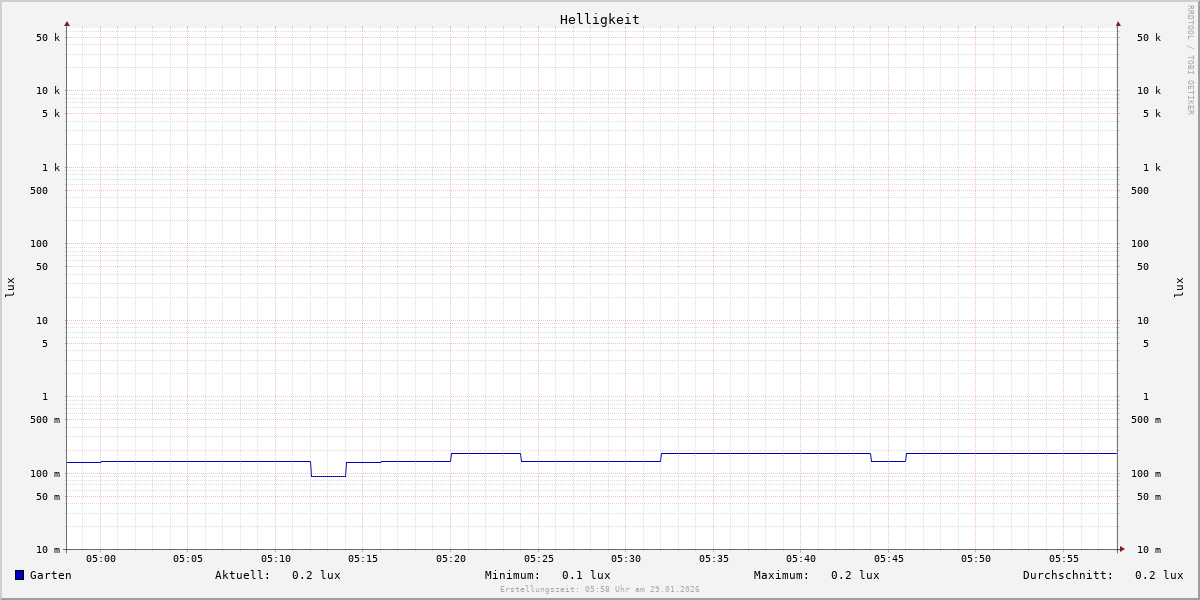Viewport: 1200px width, 600px height.
Task: Click the red arrow atop right y-axis
Action: [1118, 23]
